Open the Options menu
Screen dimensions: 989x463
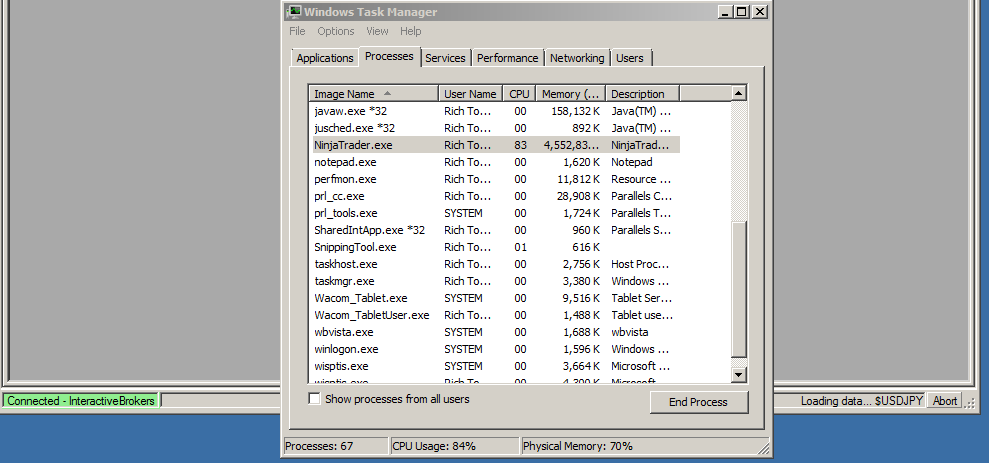[x=336, y=31]
